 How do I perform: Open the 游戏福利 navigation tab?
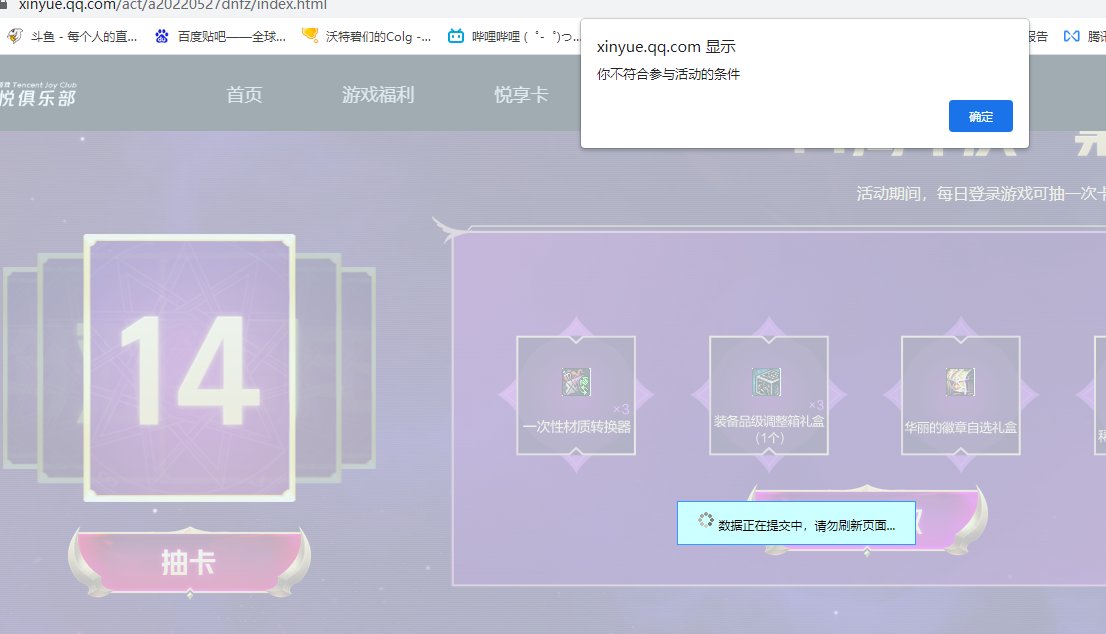point(378,95)
